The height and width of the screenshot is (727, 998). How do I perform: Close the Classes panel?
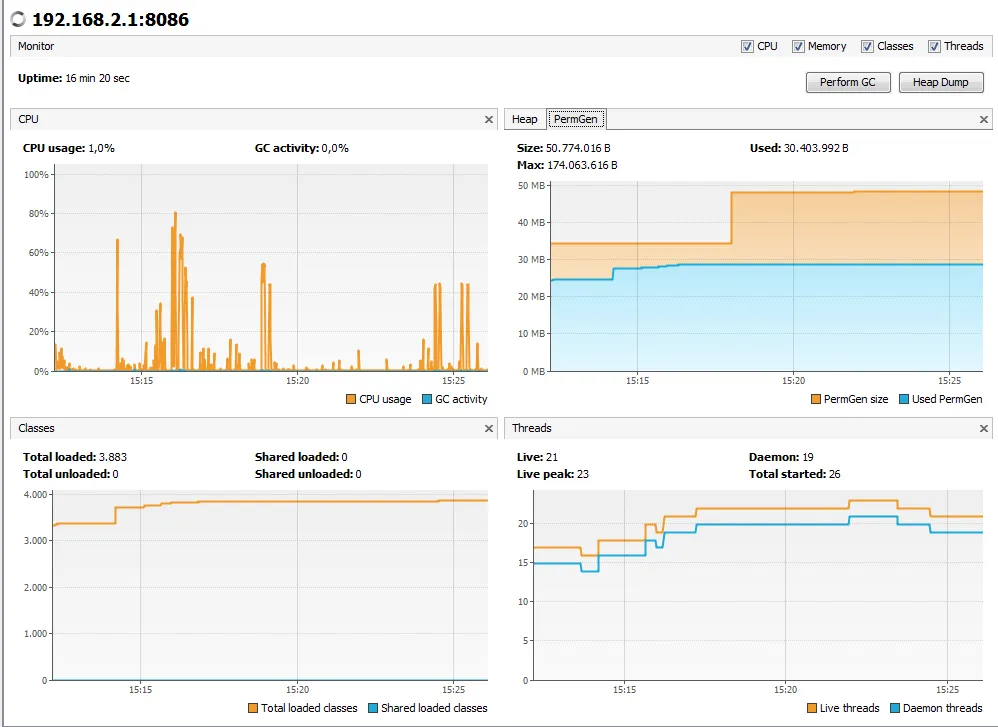[x=489, y=428]
